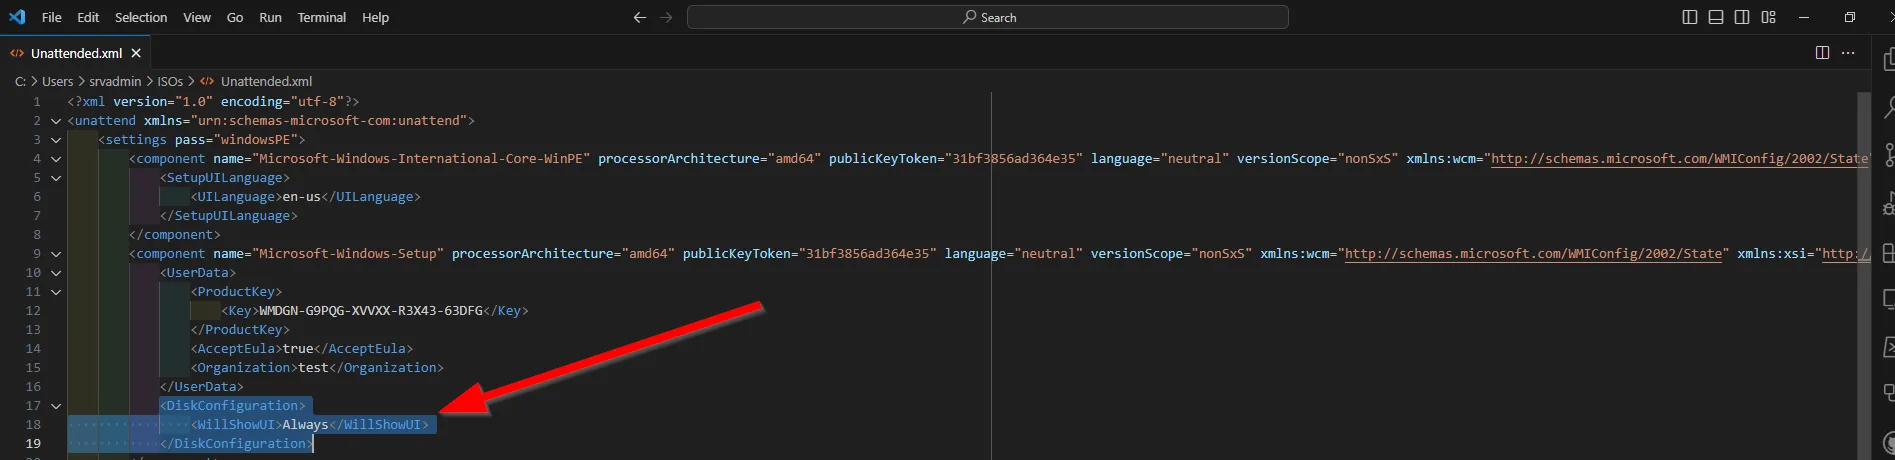Open the Users breadcrumb segment
The width and height of the screenshot is (1895, 460).
pyautogui.click(x=58, y=81)
